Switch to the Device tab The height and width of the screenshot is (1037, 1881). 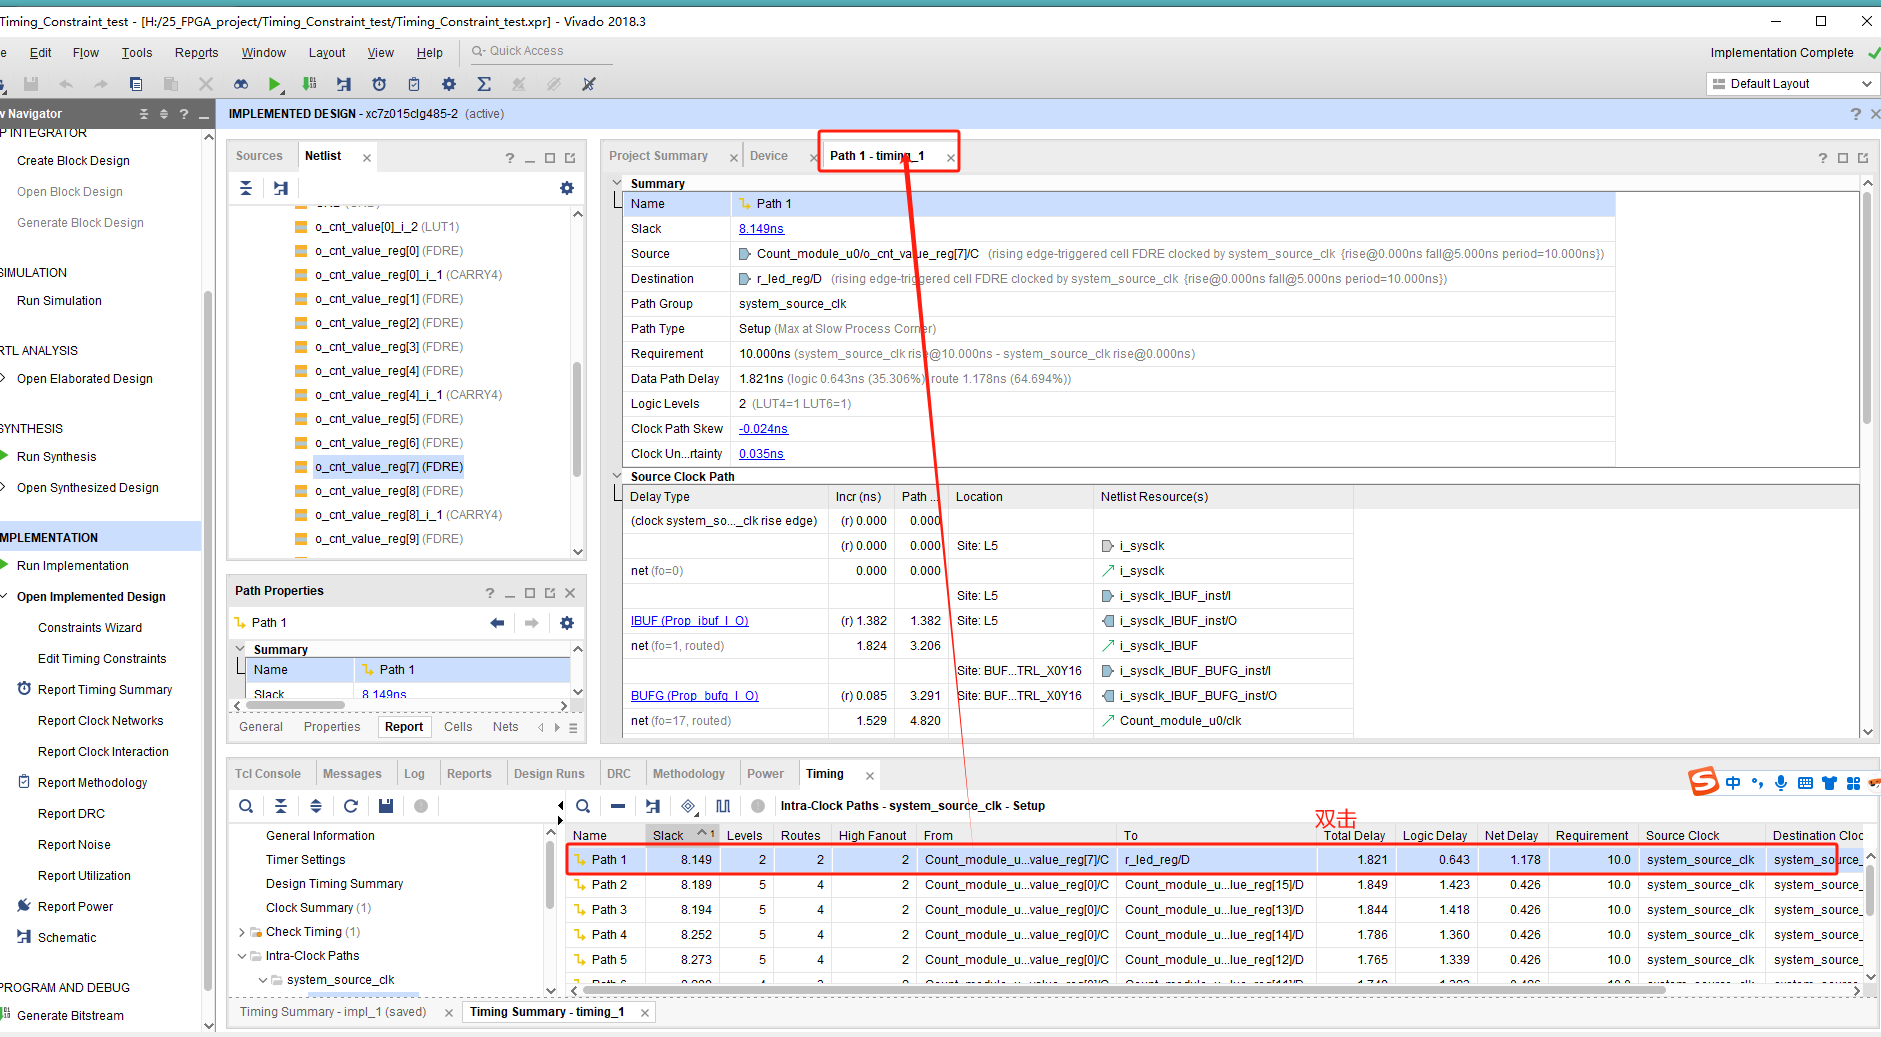(x=769, y=156)
